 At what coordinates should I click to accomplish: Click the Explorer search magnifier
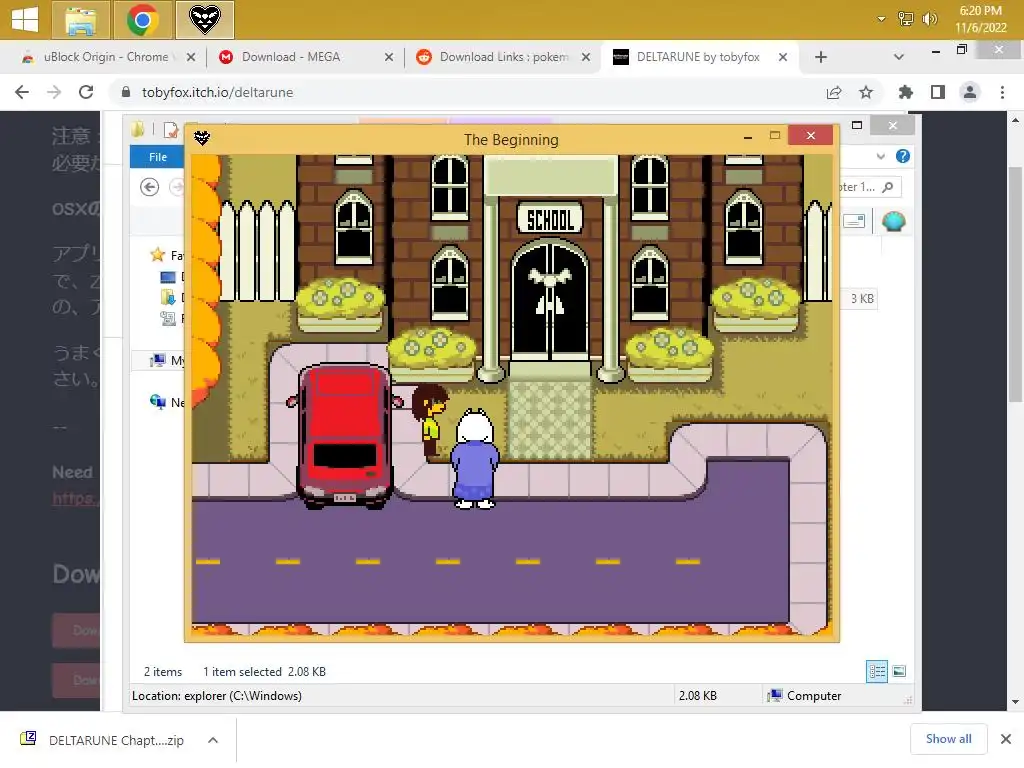click(x=888, y=187)
